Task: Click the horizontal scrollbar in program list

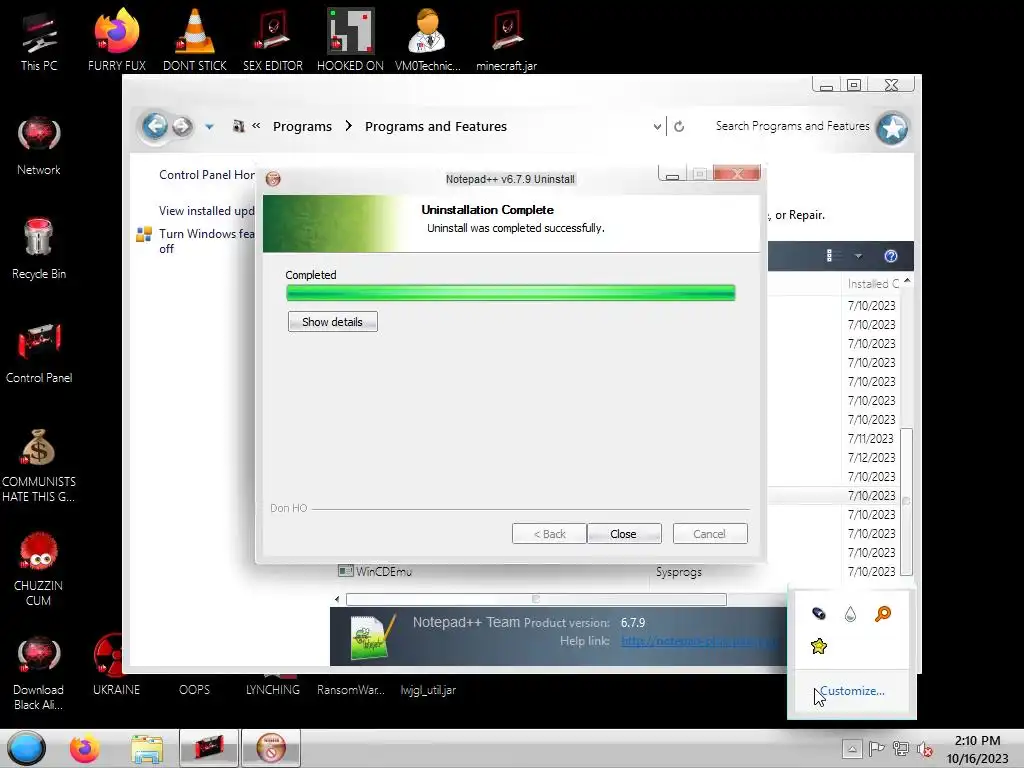Action: 536,600
